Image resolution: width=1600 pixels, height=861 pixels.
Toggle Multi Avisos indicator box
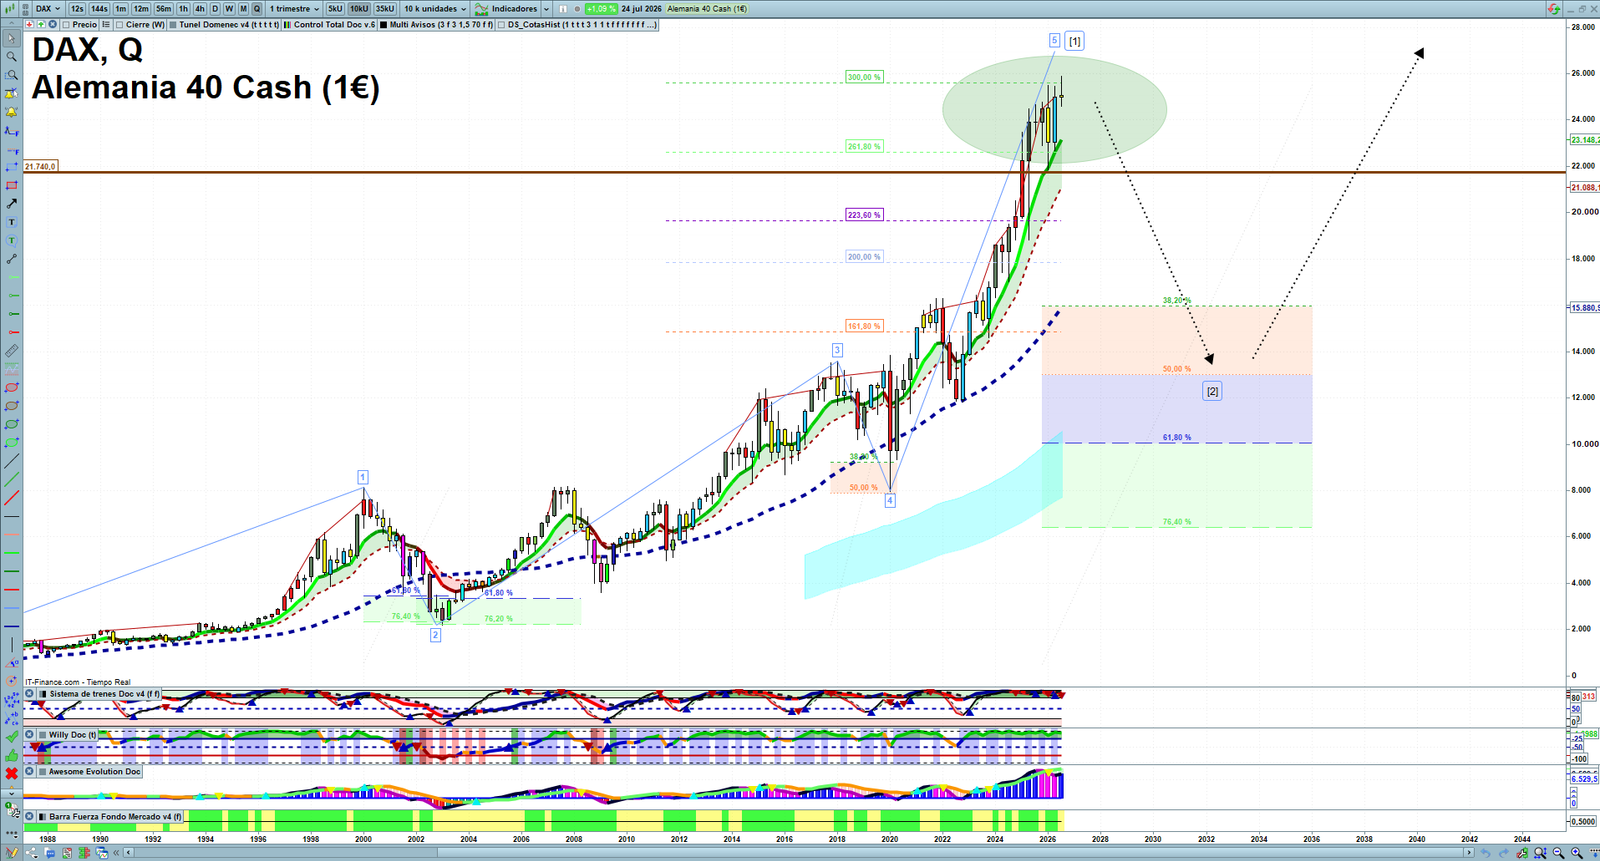pyautogui.click(x=383, y=24)
